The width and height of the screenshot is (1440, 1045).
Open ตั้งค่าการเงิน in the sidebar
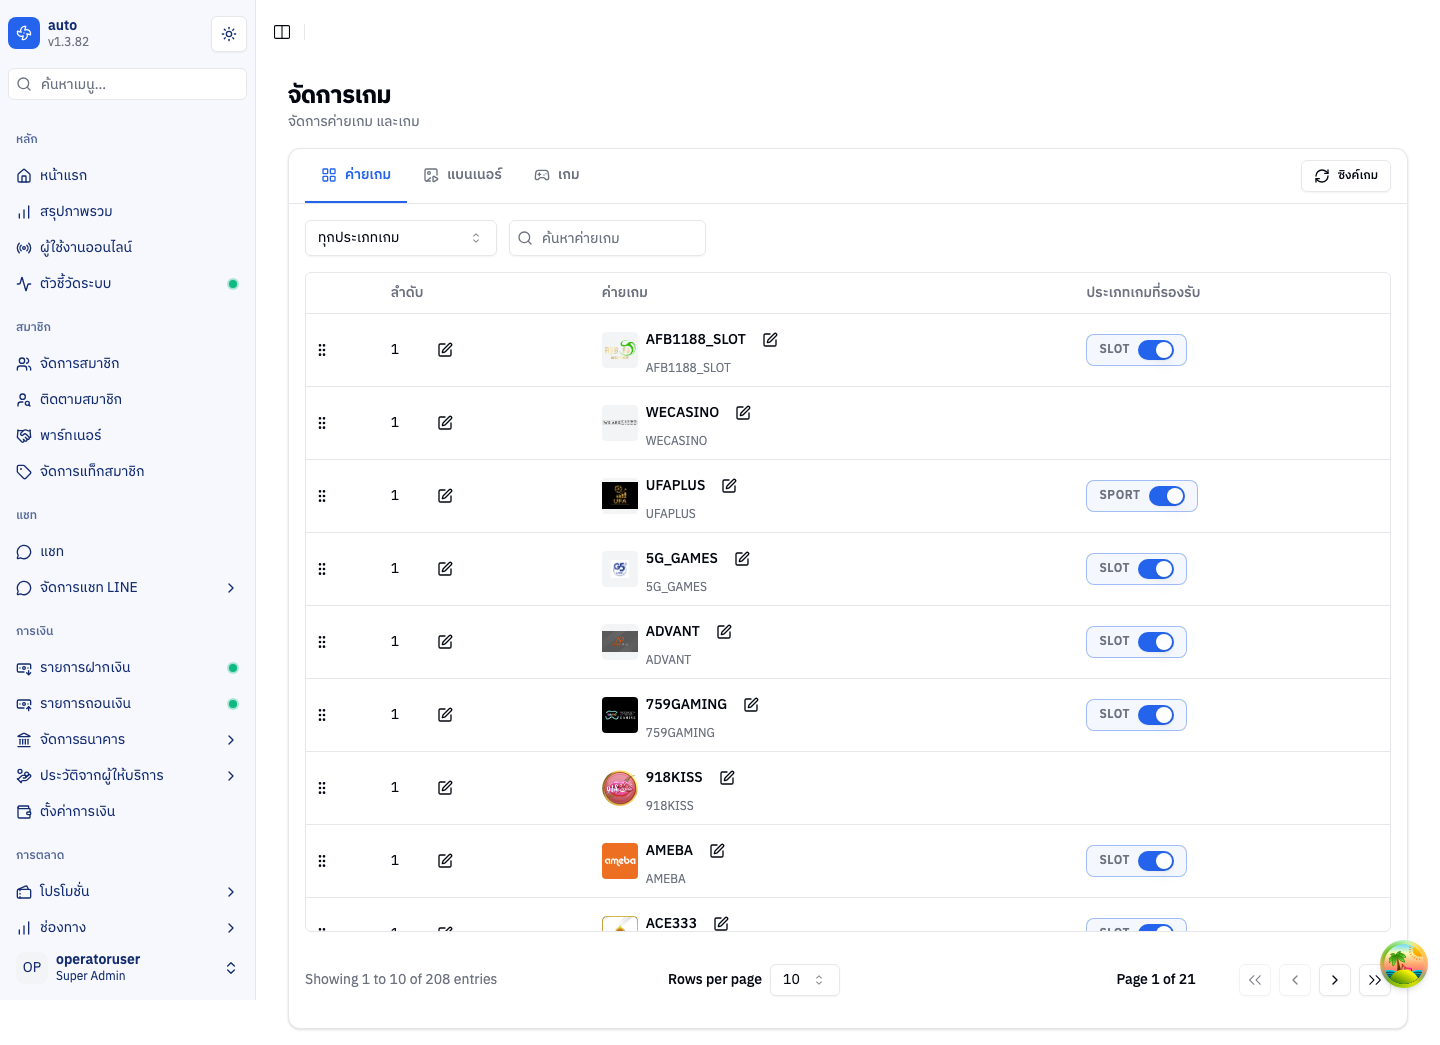click(x=128, y=812)
